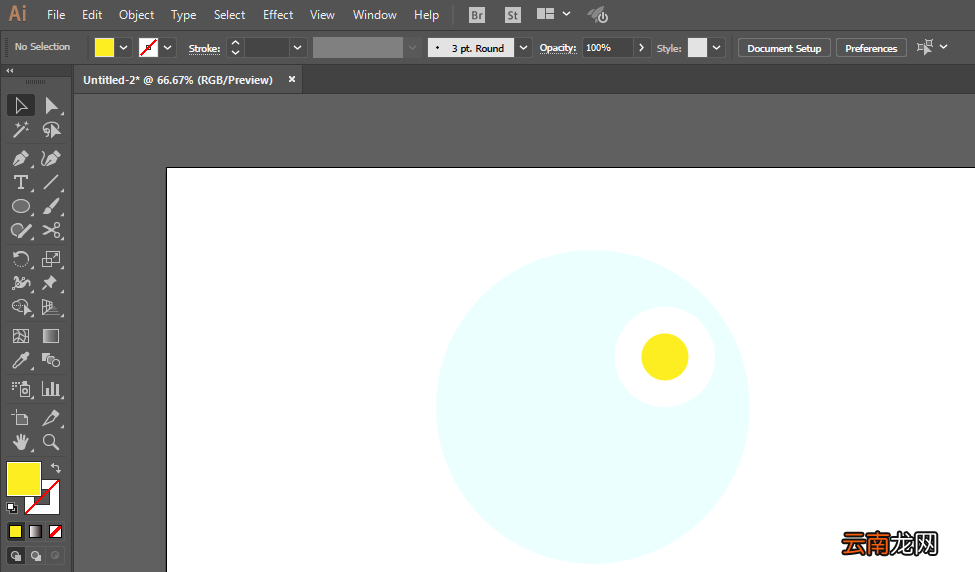The width and height of the screenshot is (975, 572).
Task: Select the Line Segment tool
Action: 51,182
